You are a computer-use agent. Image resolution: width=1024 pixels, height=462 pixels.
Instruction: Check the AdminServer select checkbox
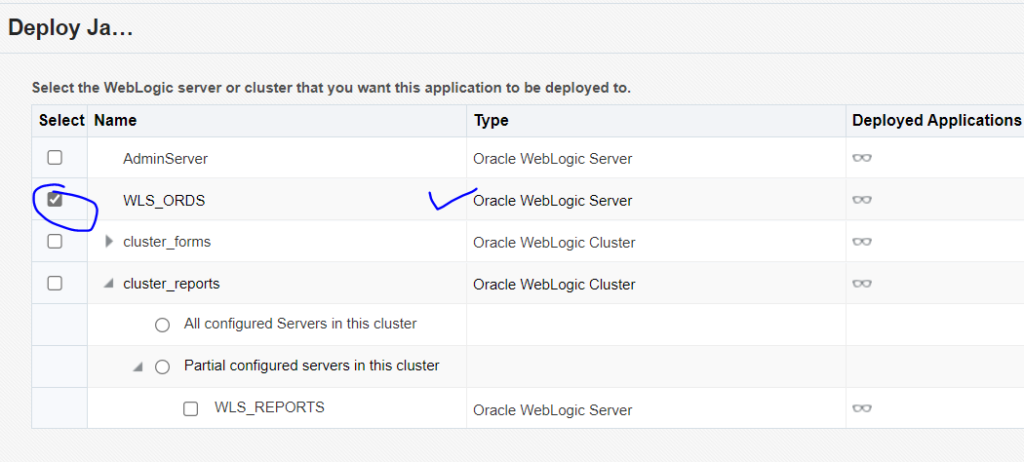55,157
